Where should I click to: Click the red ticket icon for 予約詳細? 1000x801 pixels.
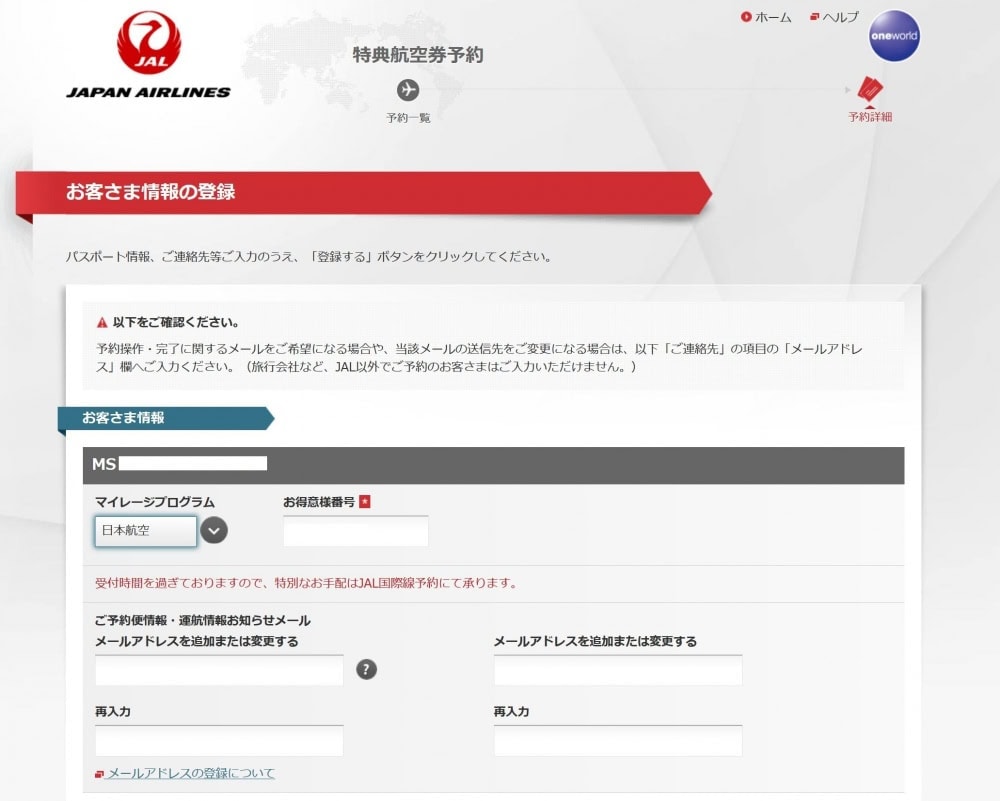point(870,89)
